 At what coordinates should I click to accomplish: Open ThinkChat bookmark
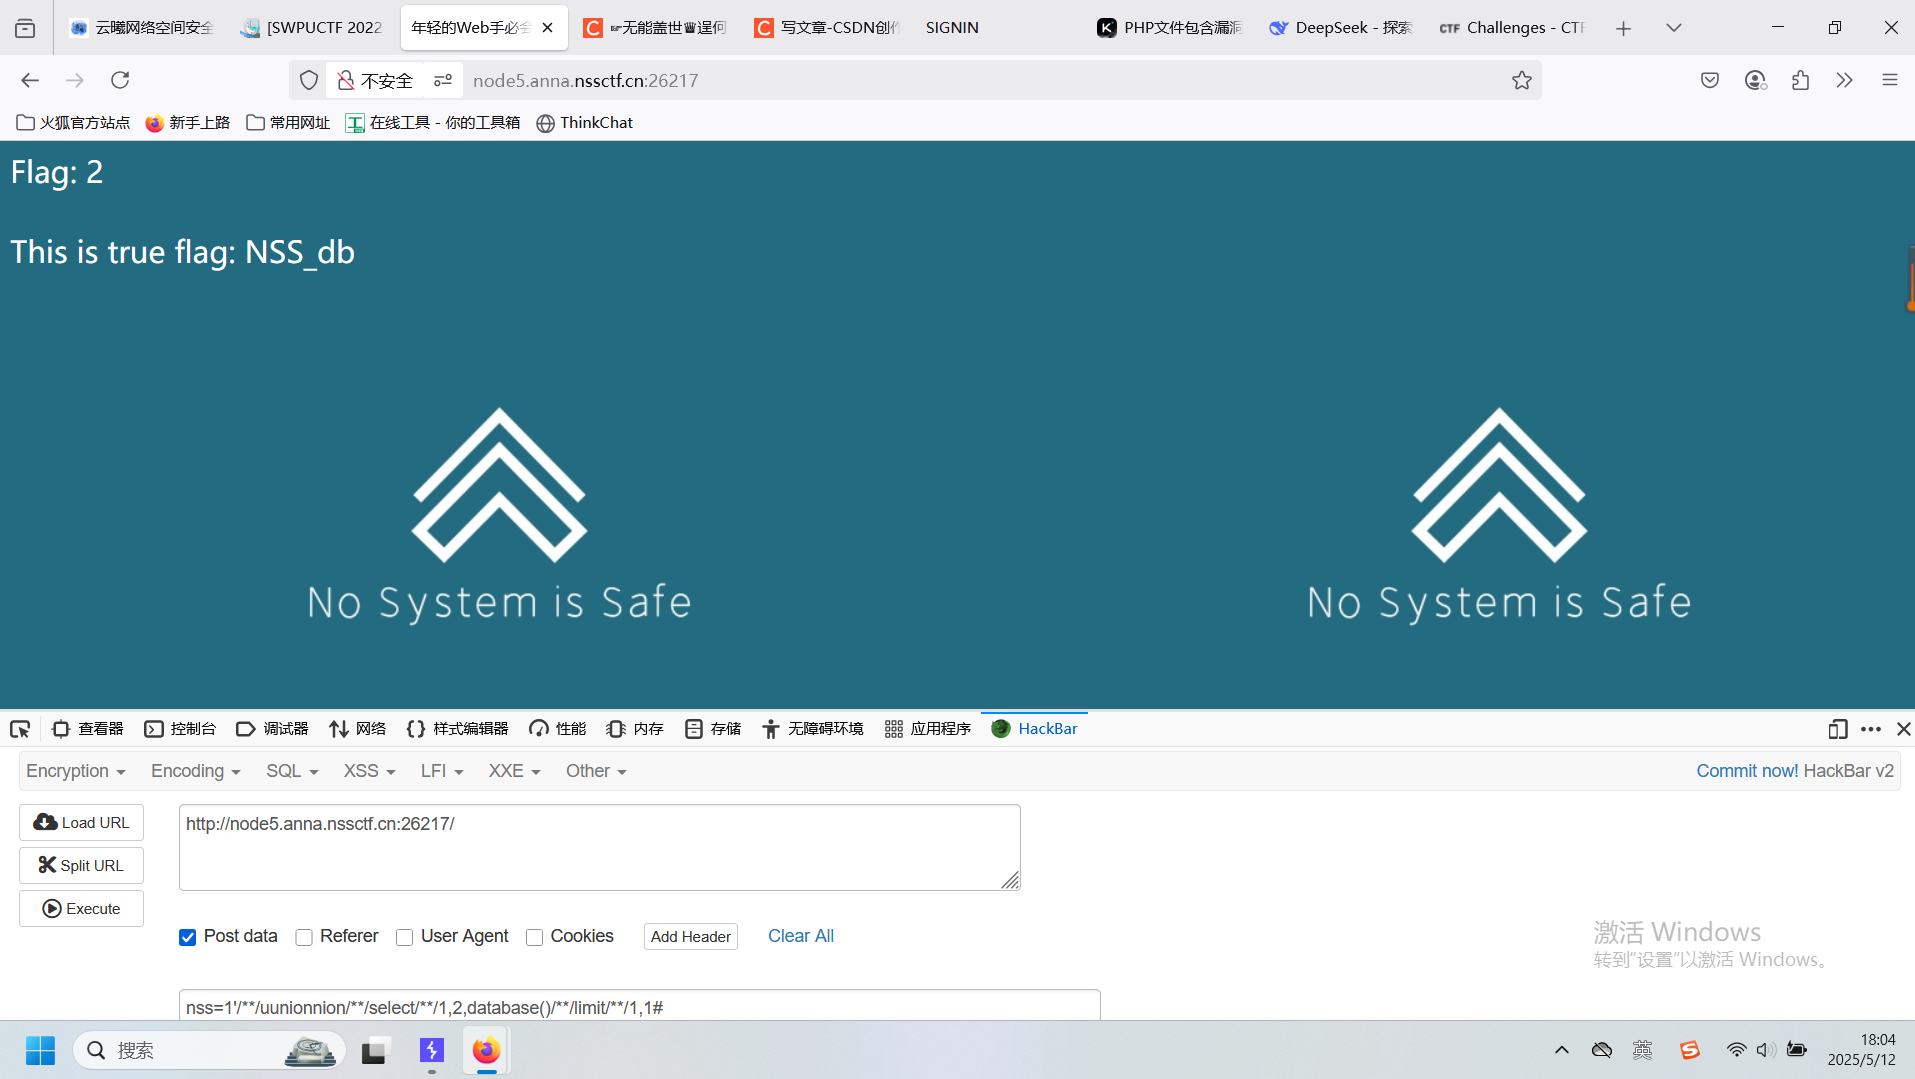pyautogui.click(x=585, y=122)
